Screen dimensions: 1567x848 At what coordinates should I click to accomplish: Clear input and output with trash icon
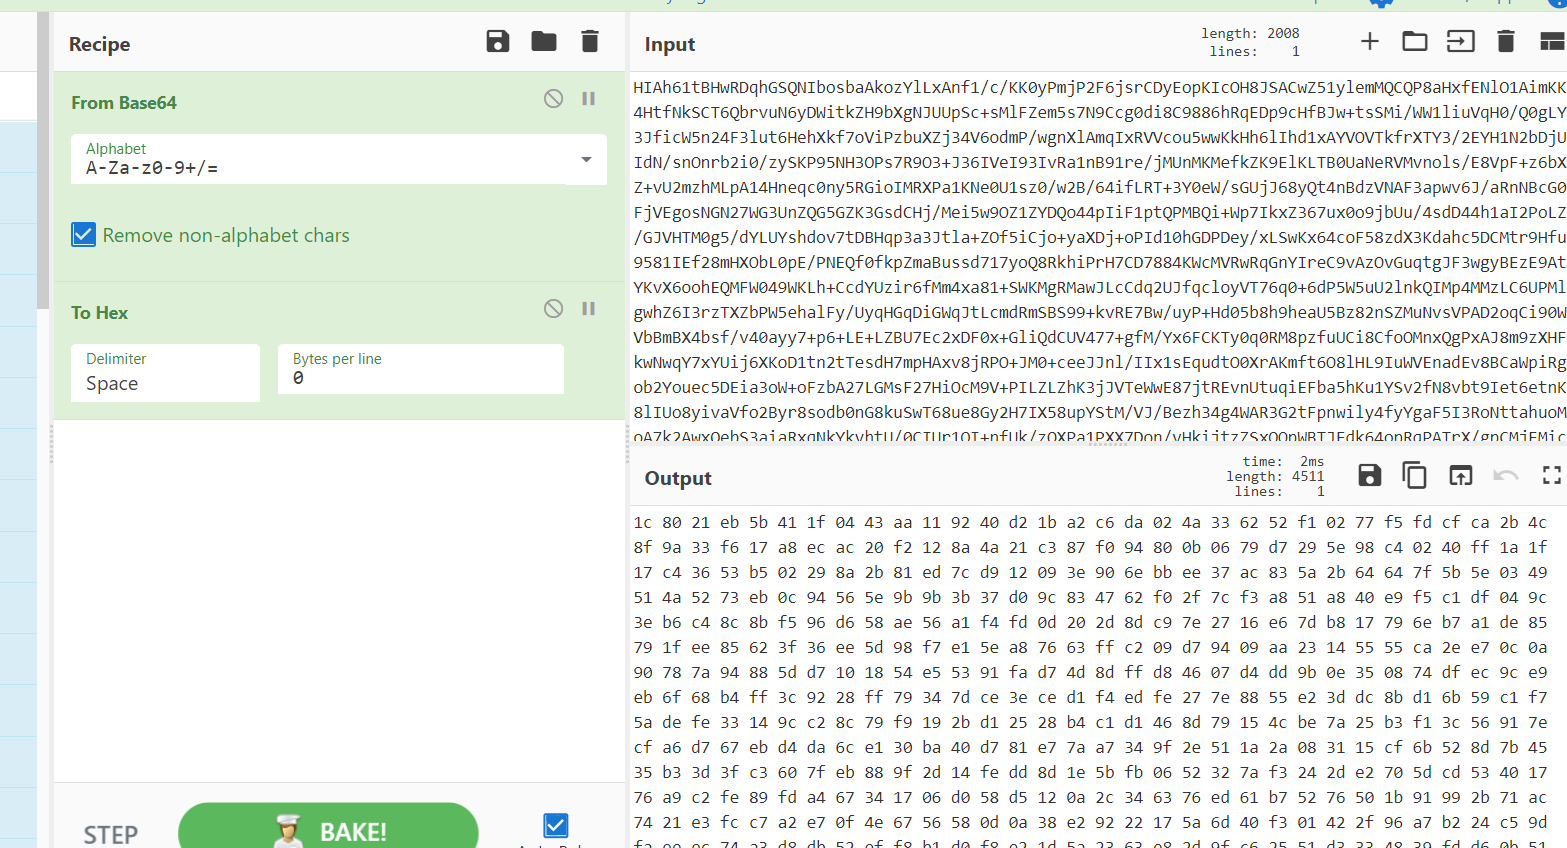pyautogui.click(x=1506, y=41)
